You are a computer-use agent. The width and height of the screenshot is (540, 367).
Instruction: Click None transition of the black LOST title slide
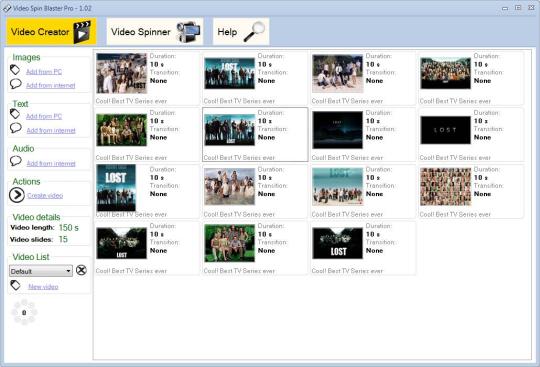pos(482,137)
